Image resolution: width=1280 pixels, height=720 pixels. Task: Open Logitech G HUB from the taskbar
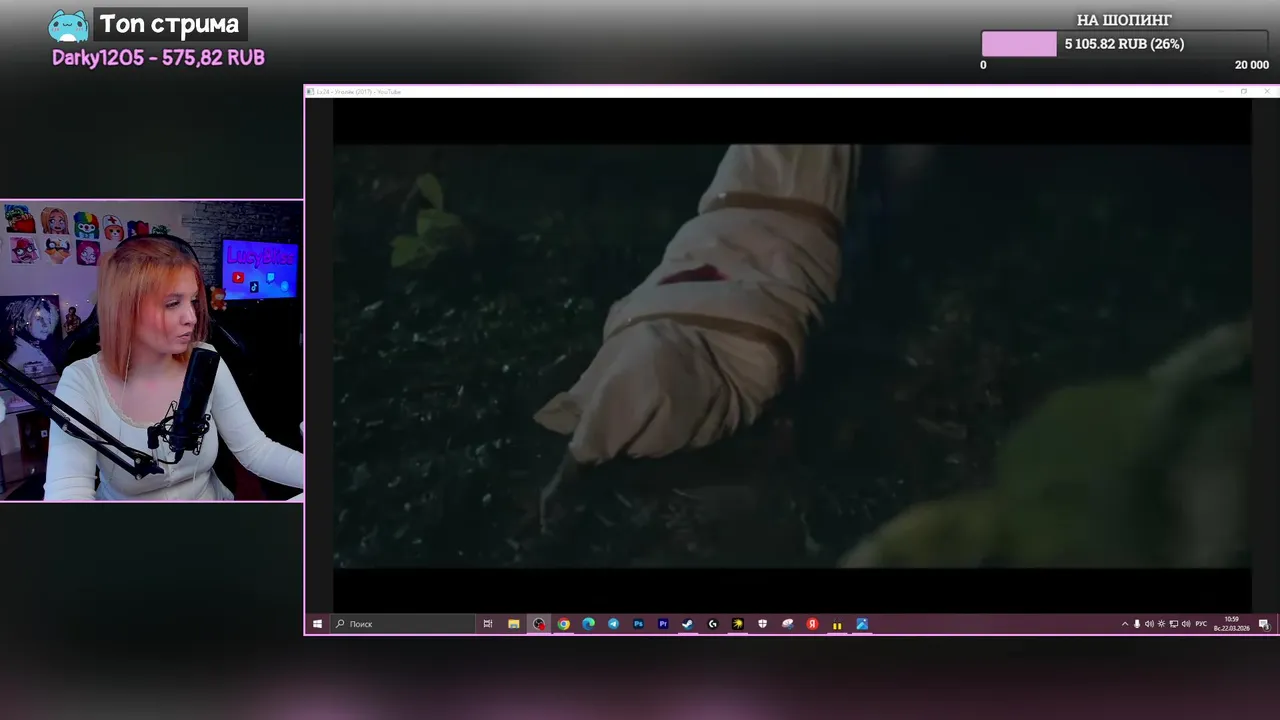[713, 624]
